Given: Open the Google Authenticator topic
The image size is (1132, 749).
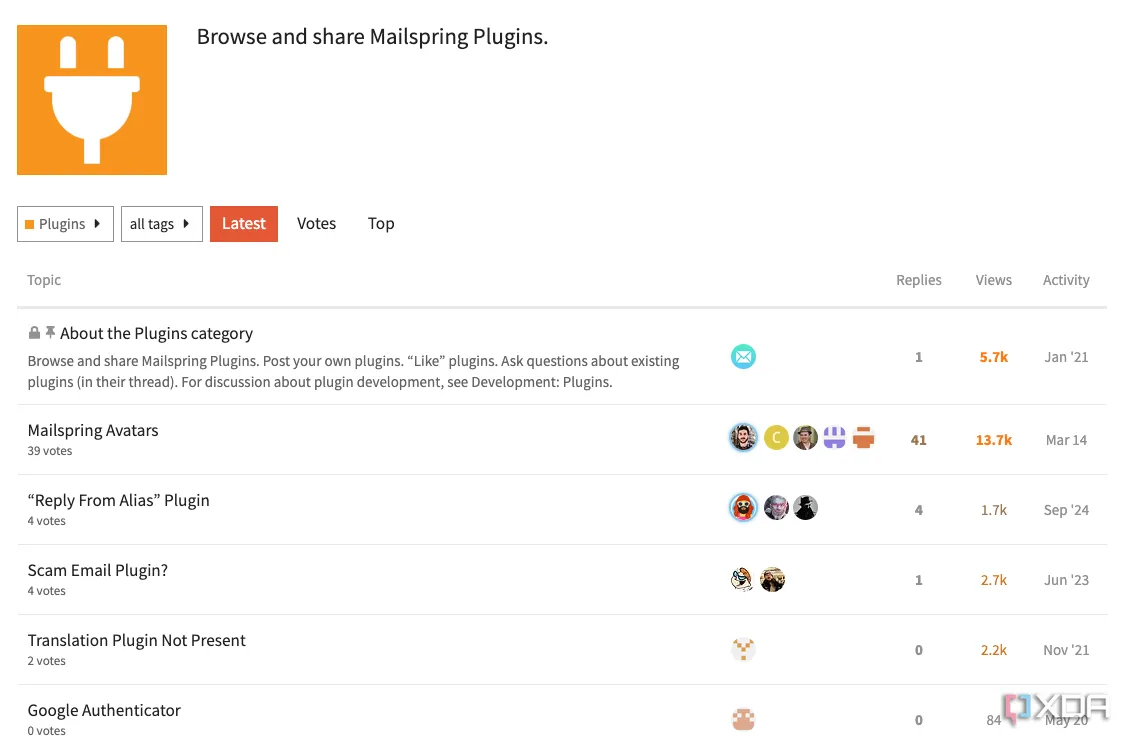Looking at the screenshot, I should [x=104, y=711].
